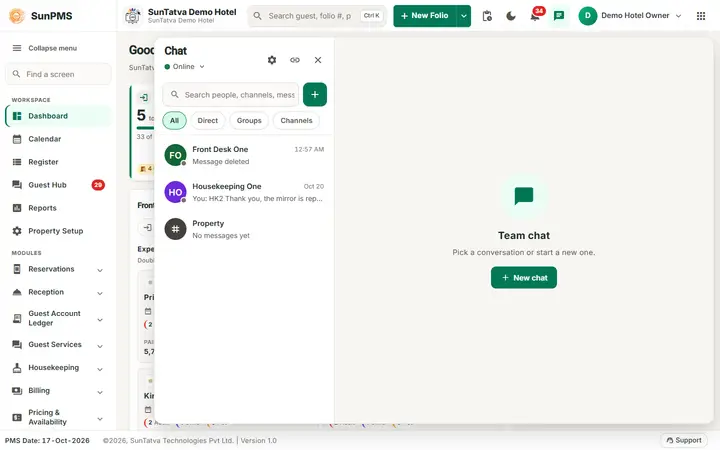The height and width of the screenshot is (450, 720).
Task: Select the Direct chat filter
Action: [x=208, y=121]
